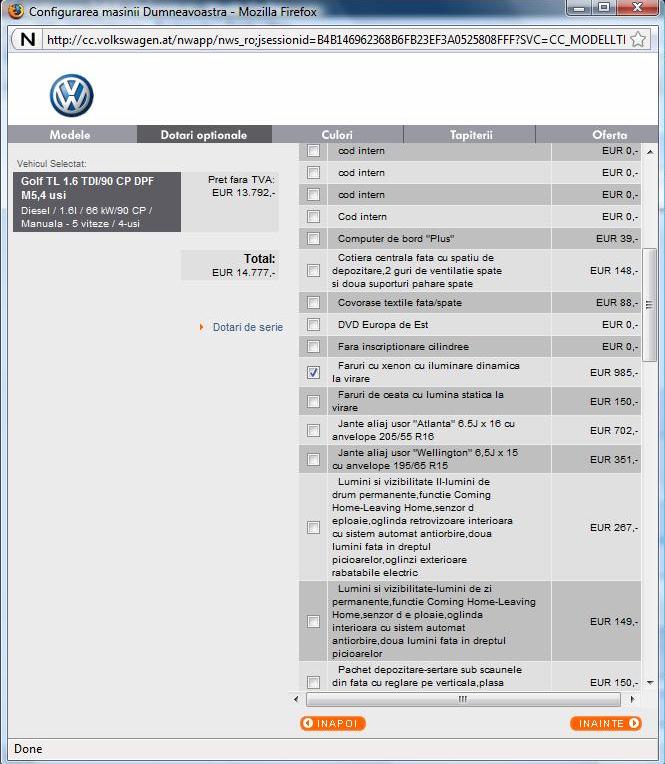Click horizontal scrollbar right arrow

[632, 699]
